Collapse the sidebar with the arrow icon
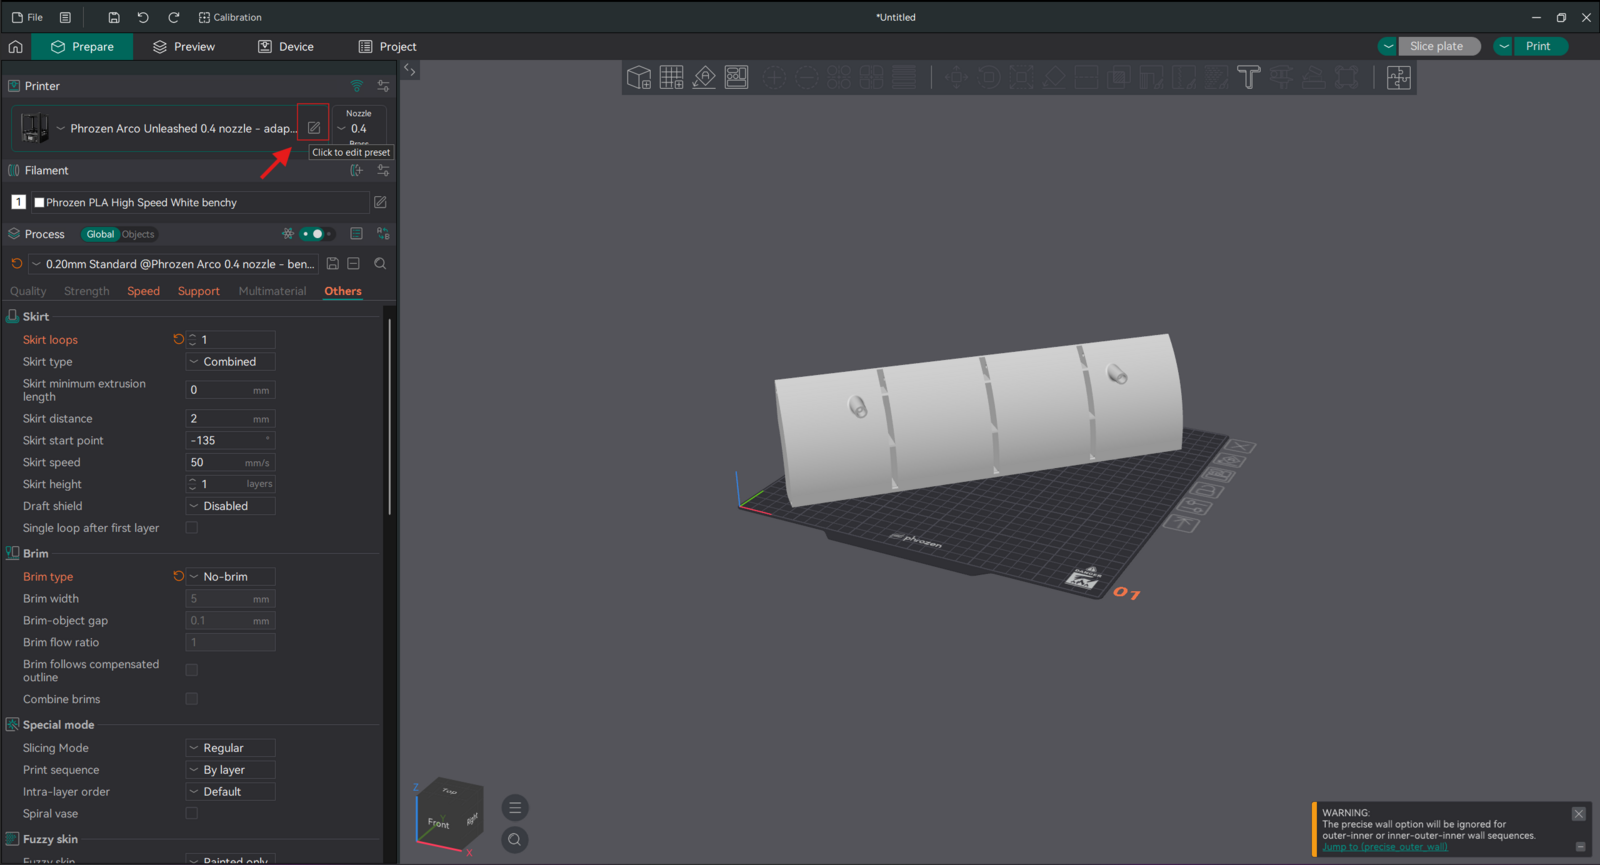The image size is (1600, 865). (x=410, y=70)
